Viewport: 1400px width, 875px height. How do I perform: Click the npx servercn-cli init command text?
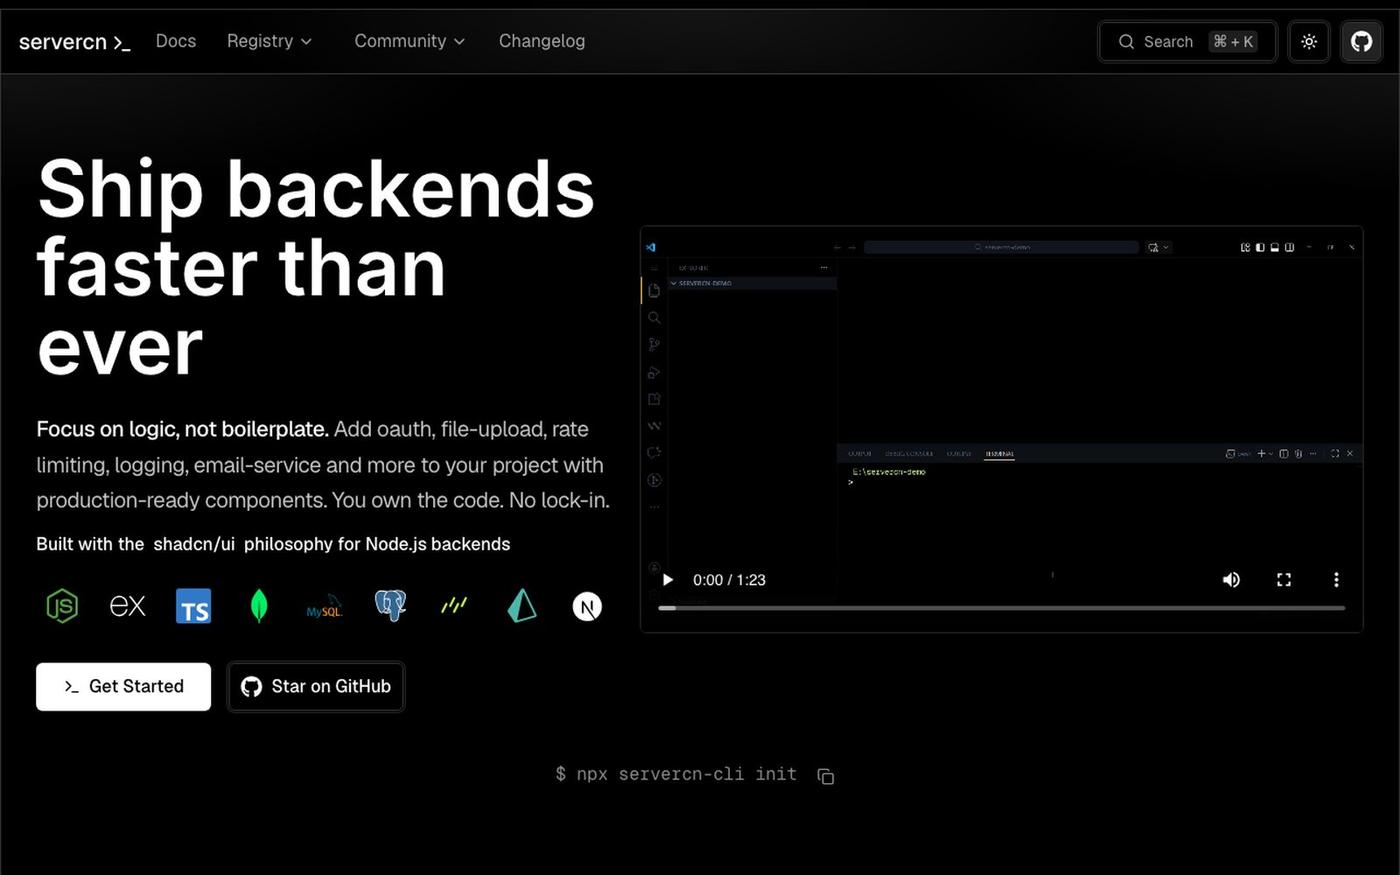coord(676,774)
